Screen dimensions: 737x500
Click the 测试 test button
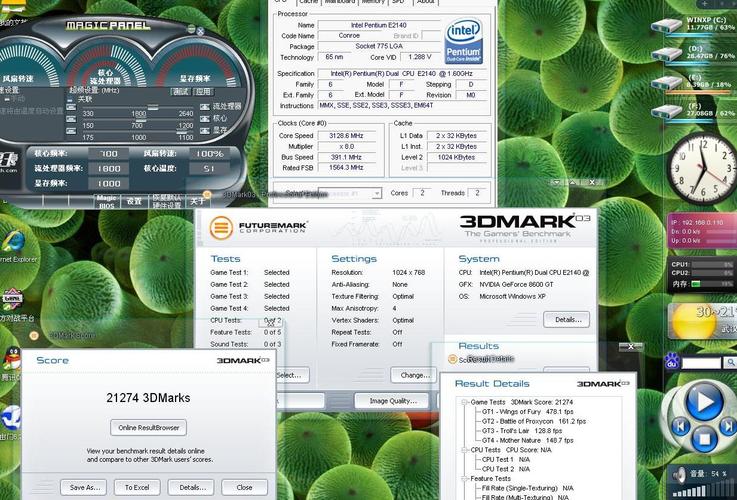[x=180, y=92]
